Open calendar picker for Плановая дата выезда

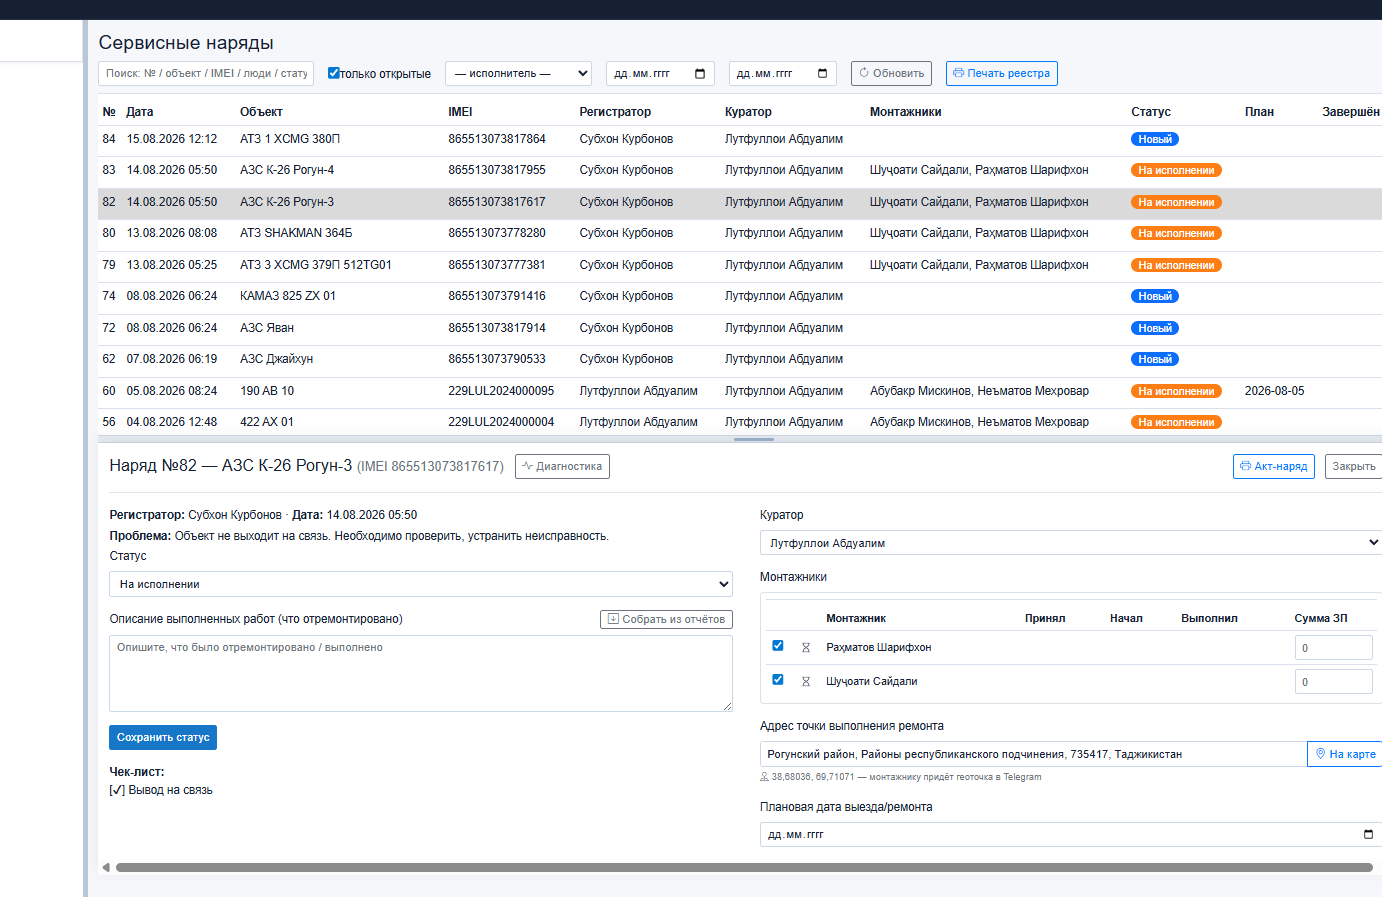point(1368,834)
